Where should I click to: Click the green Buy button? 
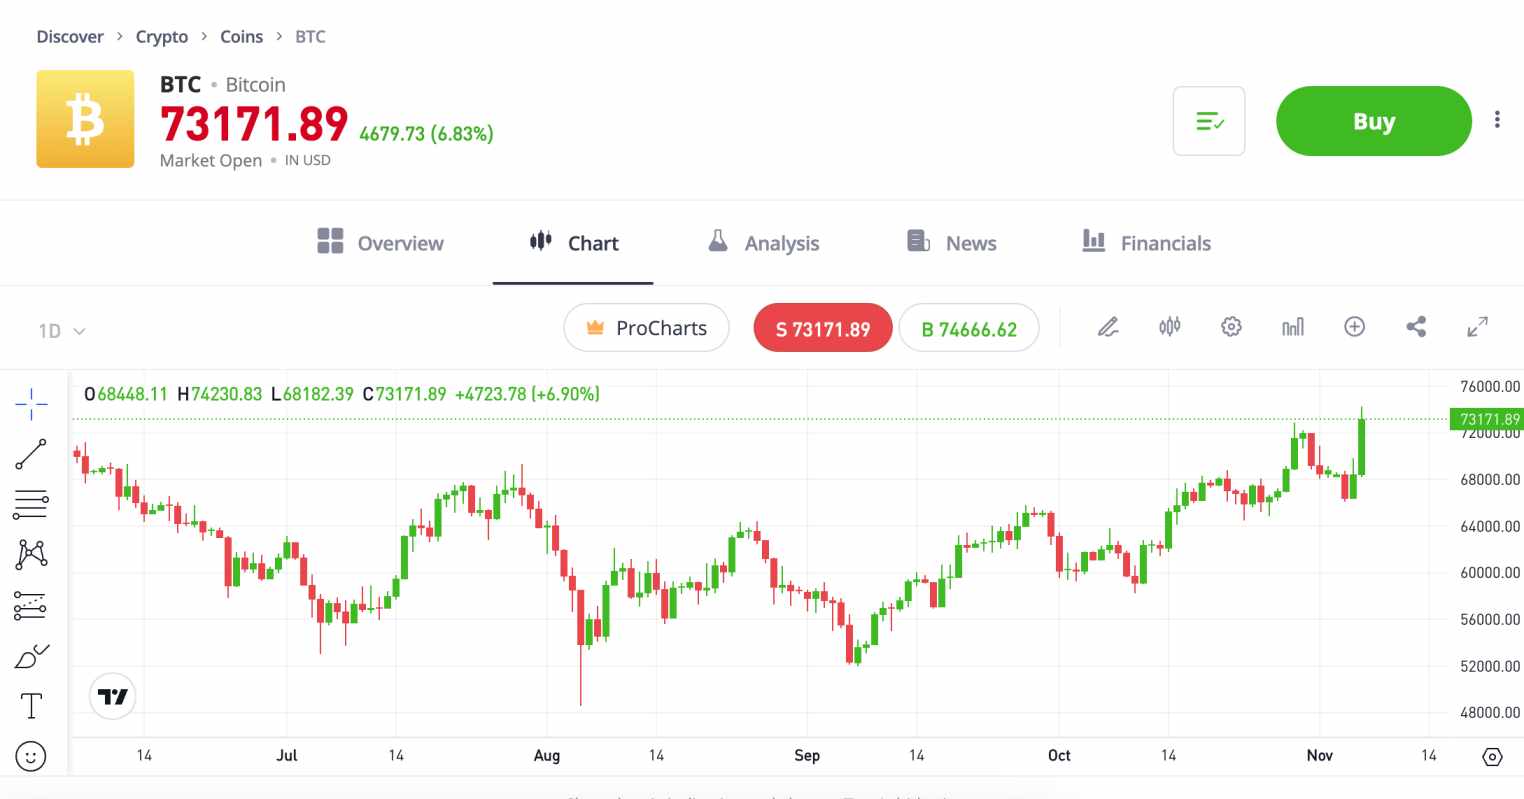point(1373,121)
